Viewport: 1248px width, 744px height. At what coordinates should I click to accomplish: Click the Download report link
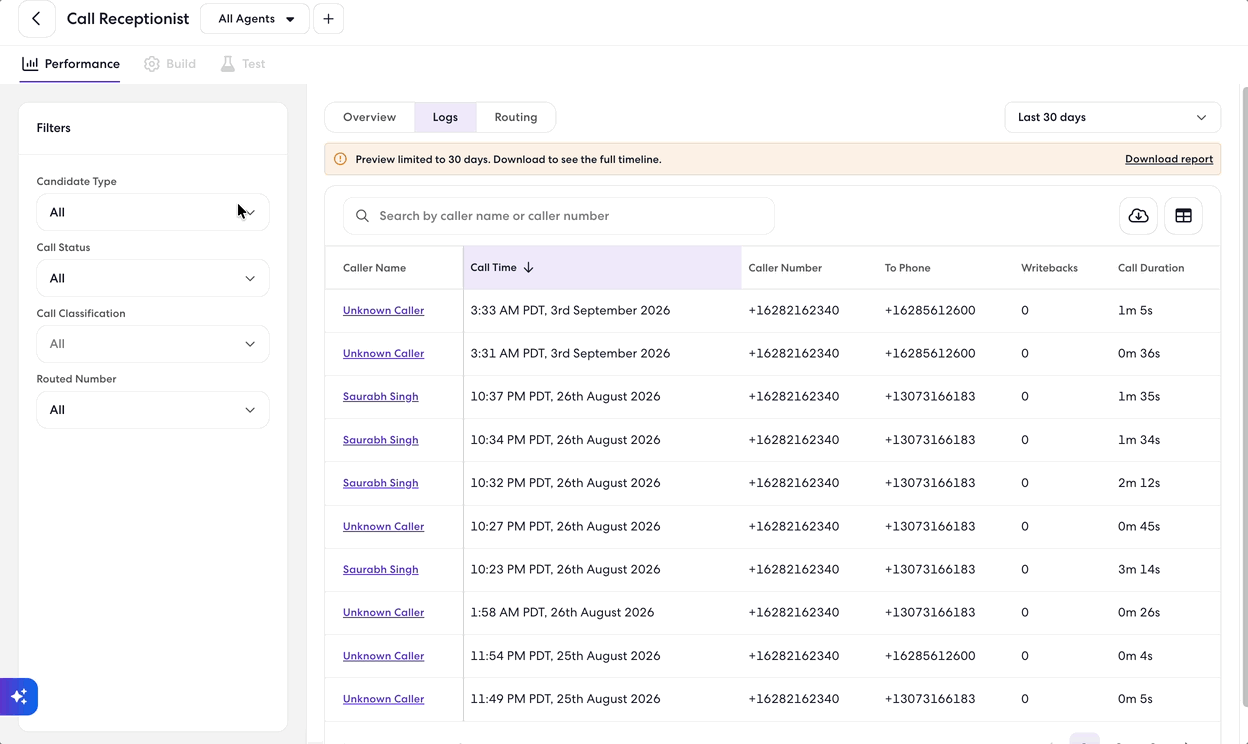[1169, 159]
